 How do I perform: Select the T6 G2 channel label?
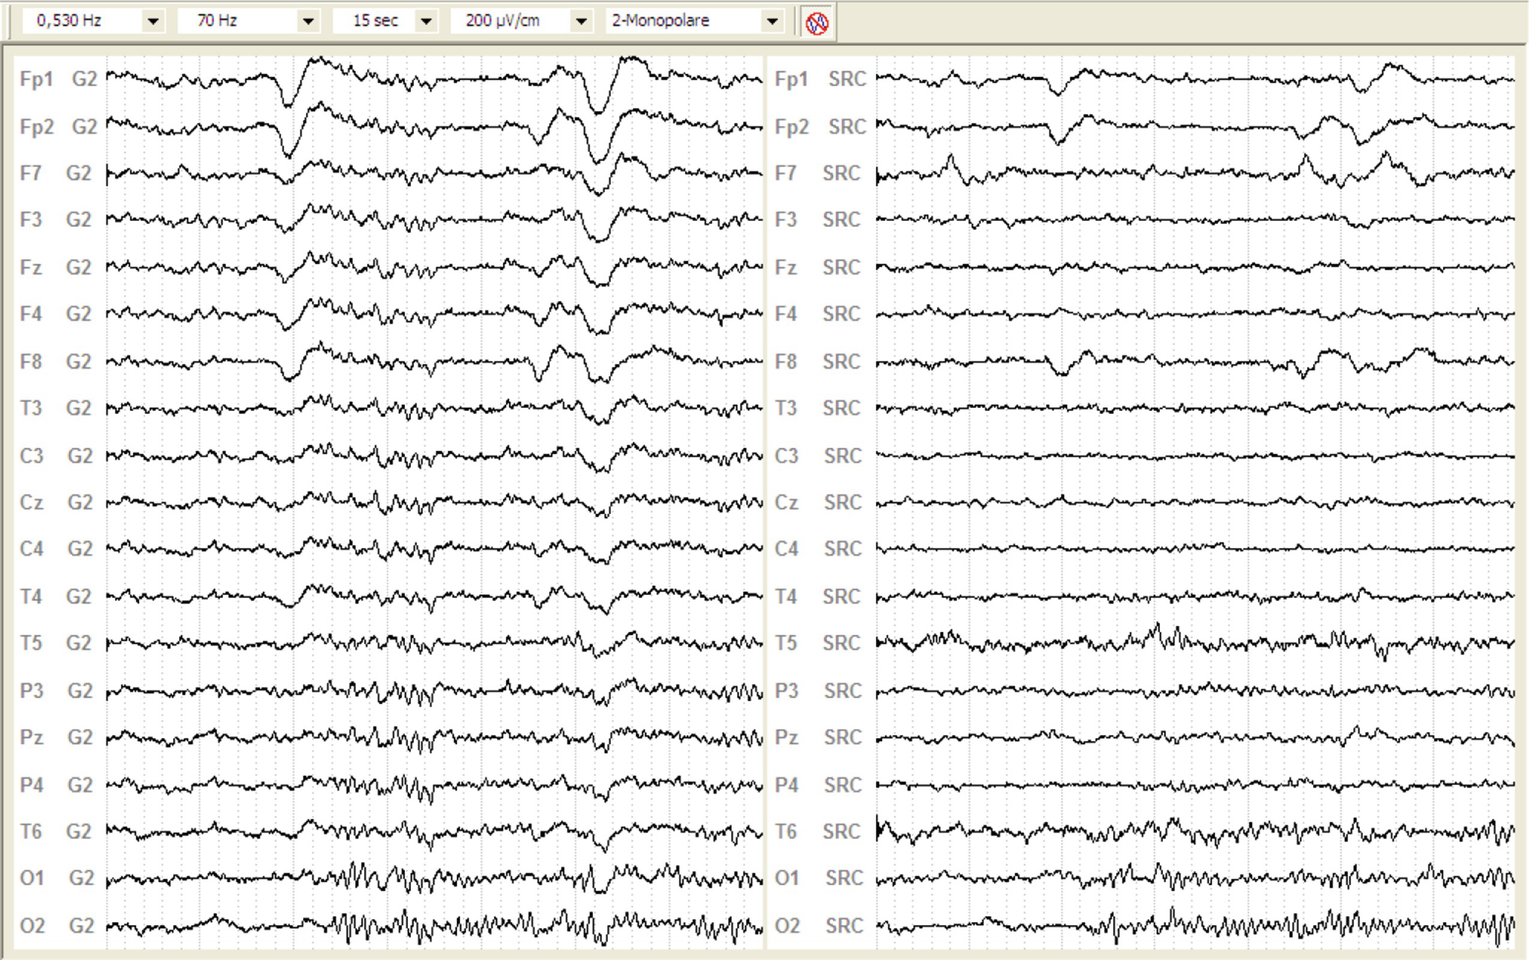pos(55,831)
